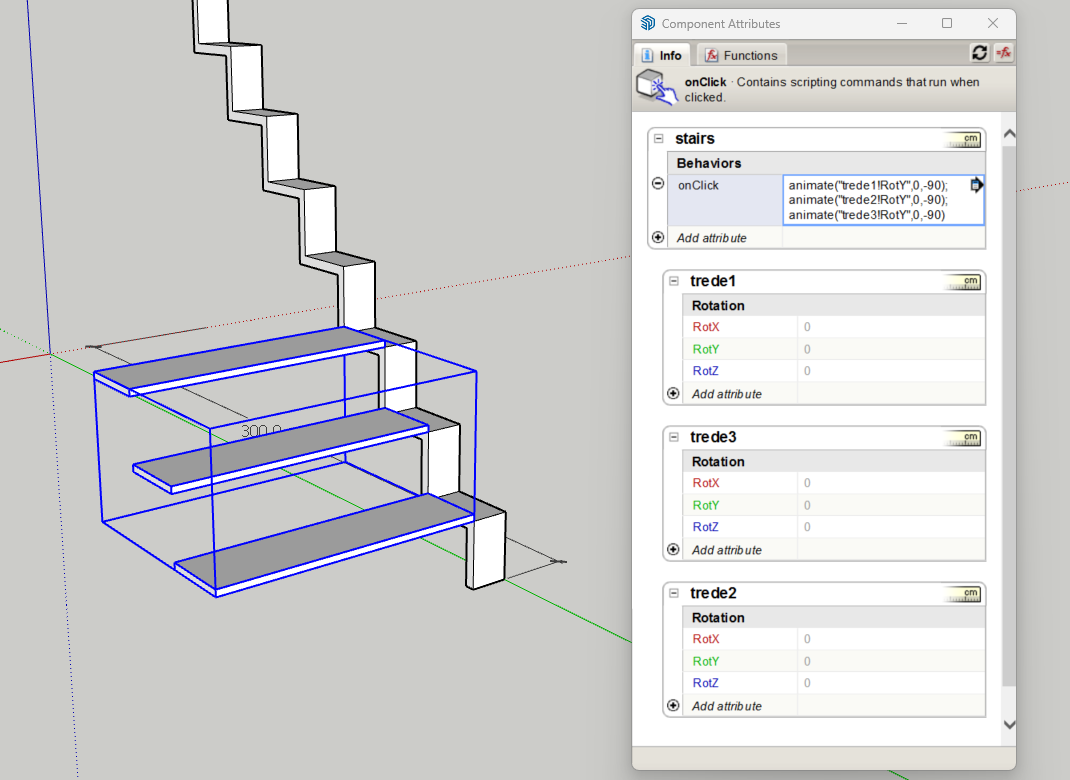Collapse the trede2 section
Image resolution: width=1070 pixels, height=780 pixels.
point(674,593)
